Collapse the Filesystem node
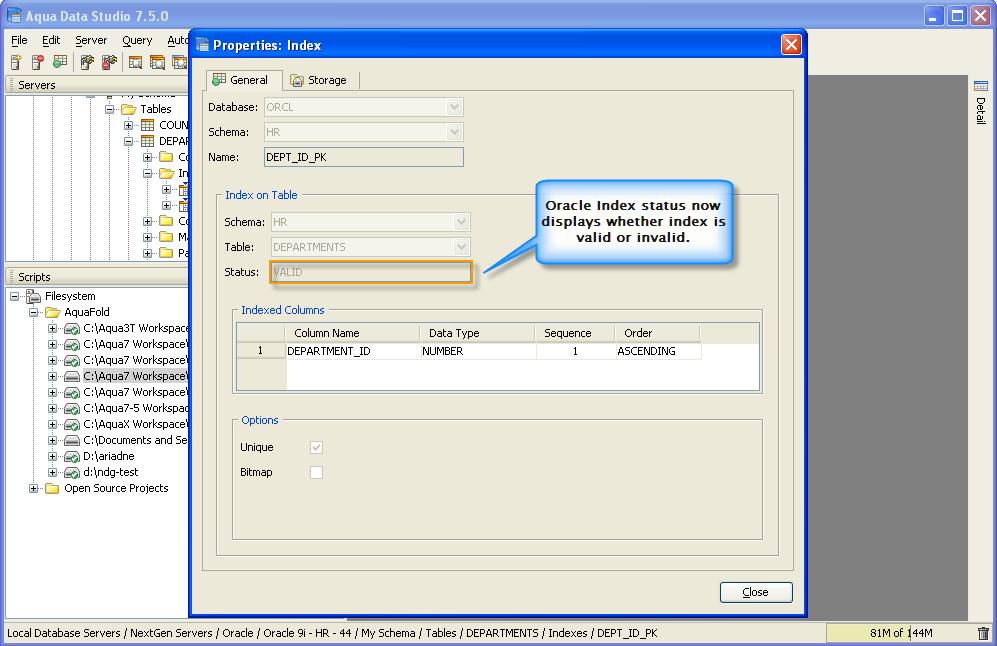The height and width of the screenshot is (646, 997). click(14, 296)
